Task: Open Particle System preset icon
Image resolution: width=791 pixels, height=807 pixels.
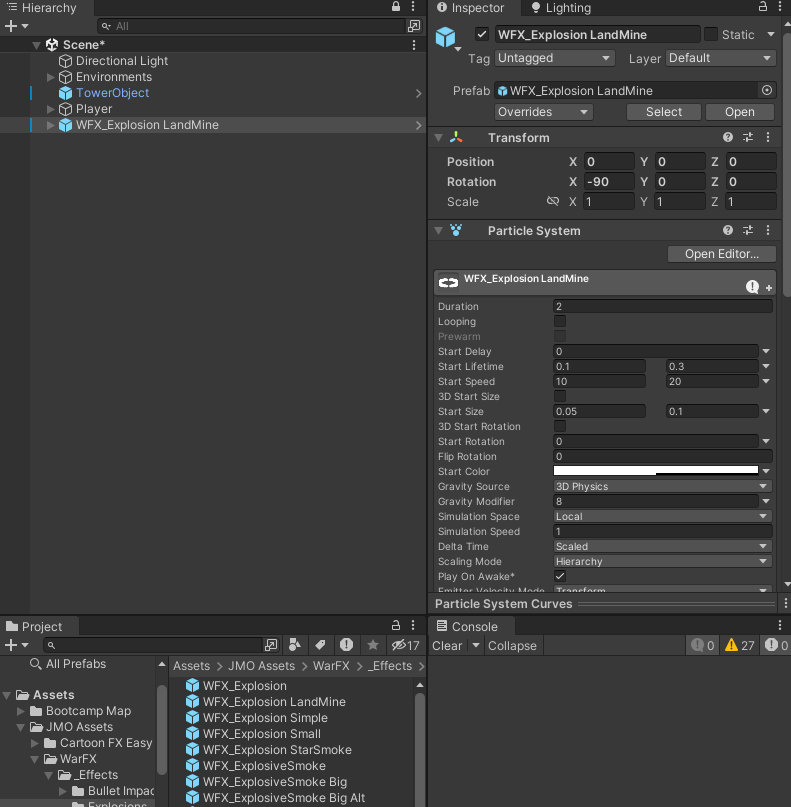Action: tap(748, 231)
